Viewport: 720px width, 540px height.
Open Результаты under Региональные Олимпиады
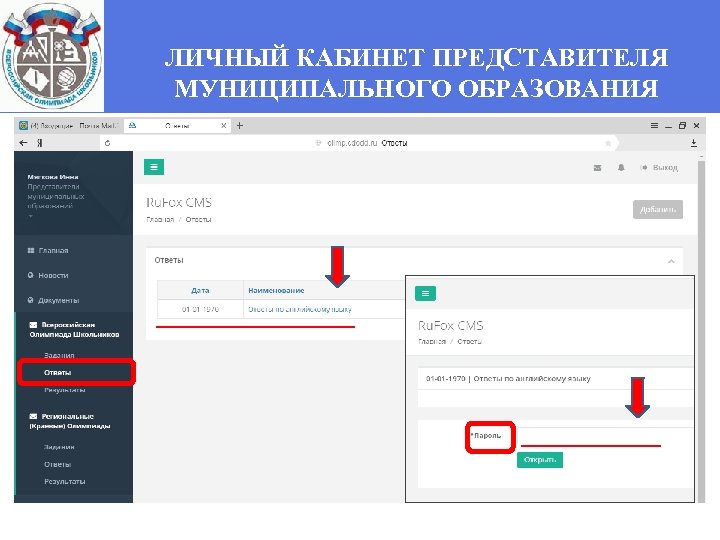65,481
